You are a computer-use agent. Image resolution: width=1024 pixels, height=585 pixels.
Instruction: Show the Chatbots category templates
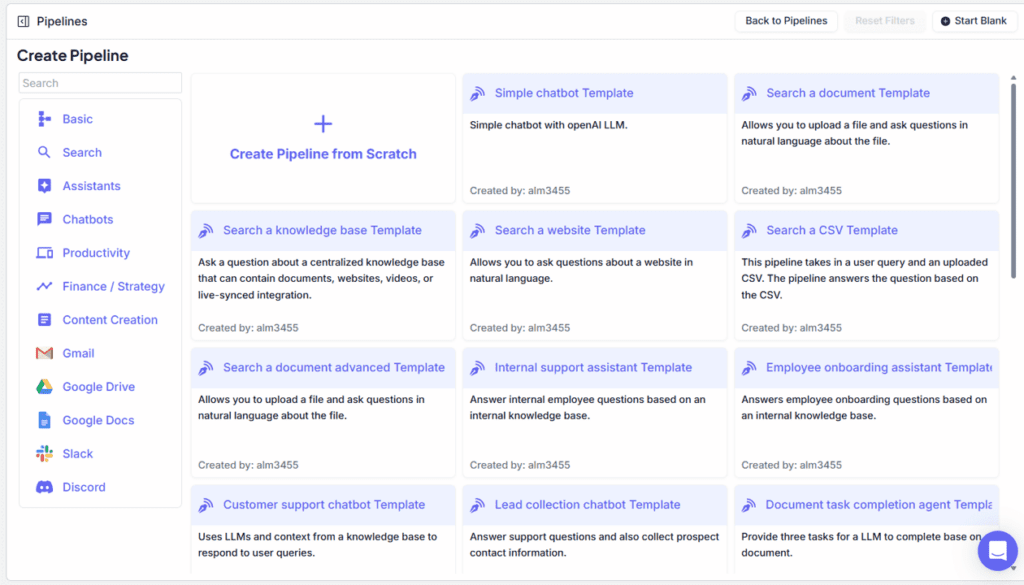88,219
